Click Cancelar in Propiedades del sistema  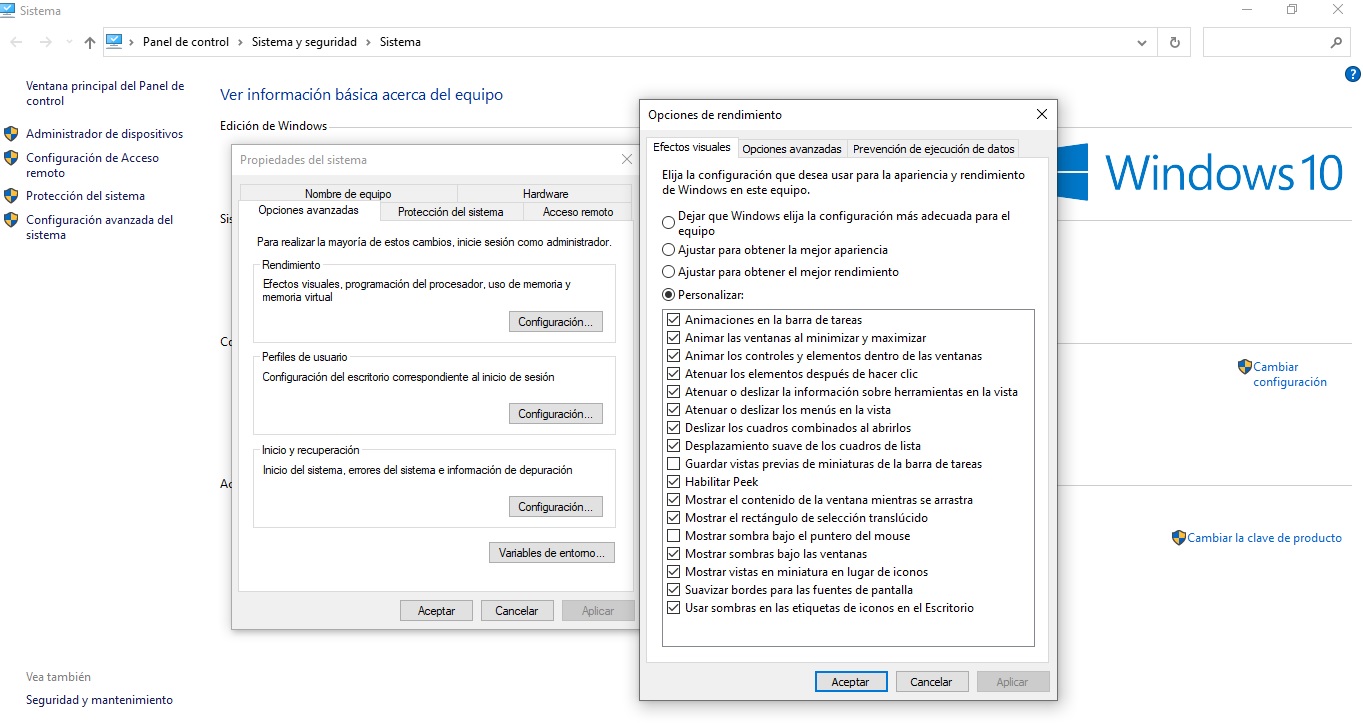[x=517, y=611]
